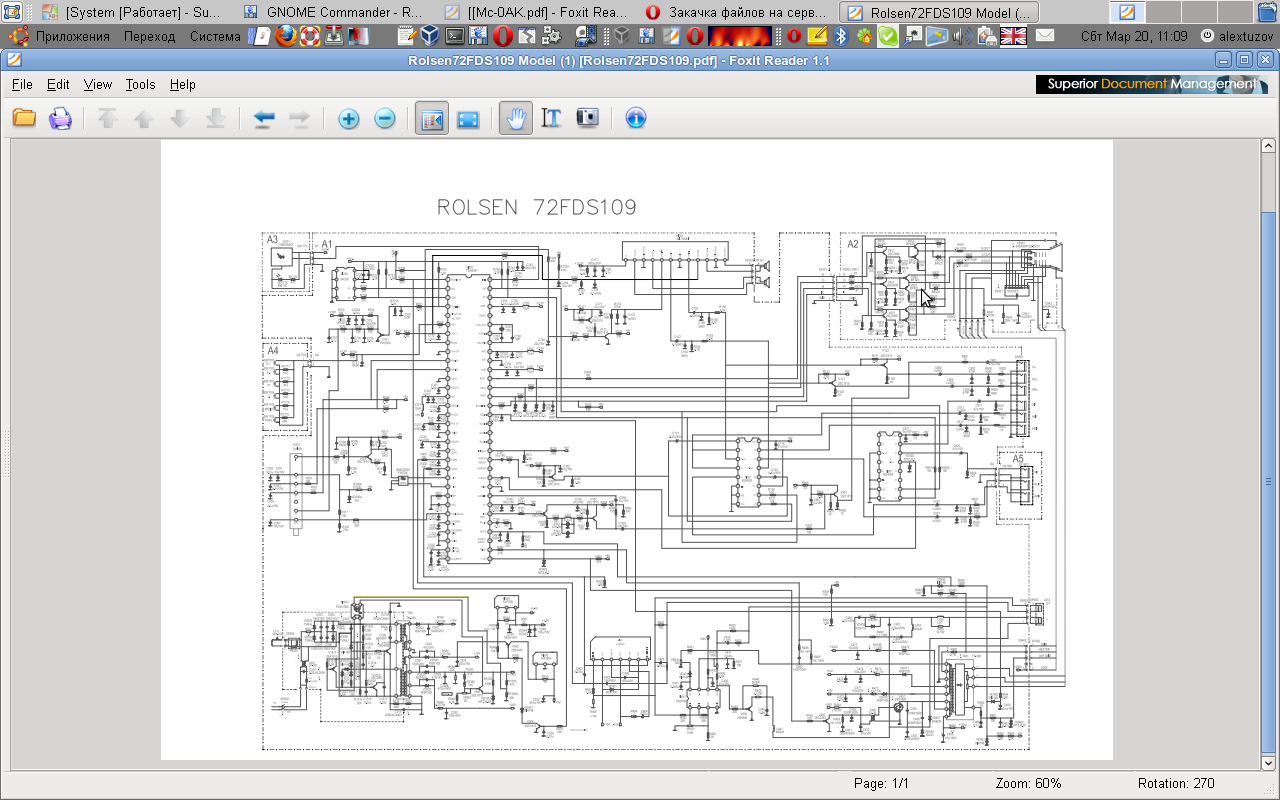Click the blue Previous View back arrow
Screen dimensions: 1280x800
(x=264, y=118)
